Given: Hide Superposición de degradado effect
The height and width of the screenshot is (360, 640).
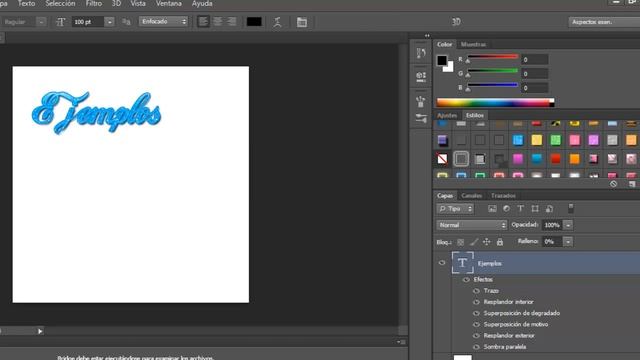Looking at the screenshot, I should tap(476, 313).
